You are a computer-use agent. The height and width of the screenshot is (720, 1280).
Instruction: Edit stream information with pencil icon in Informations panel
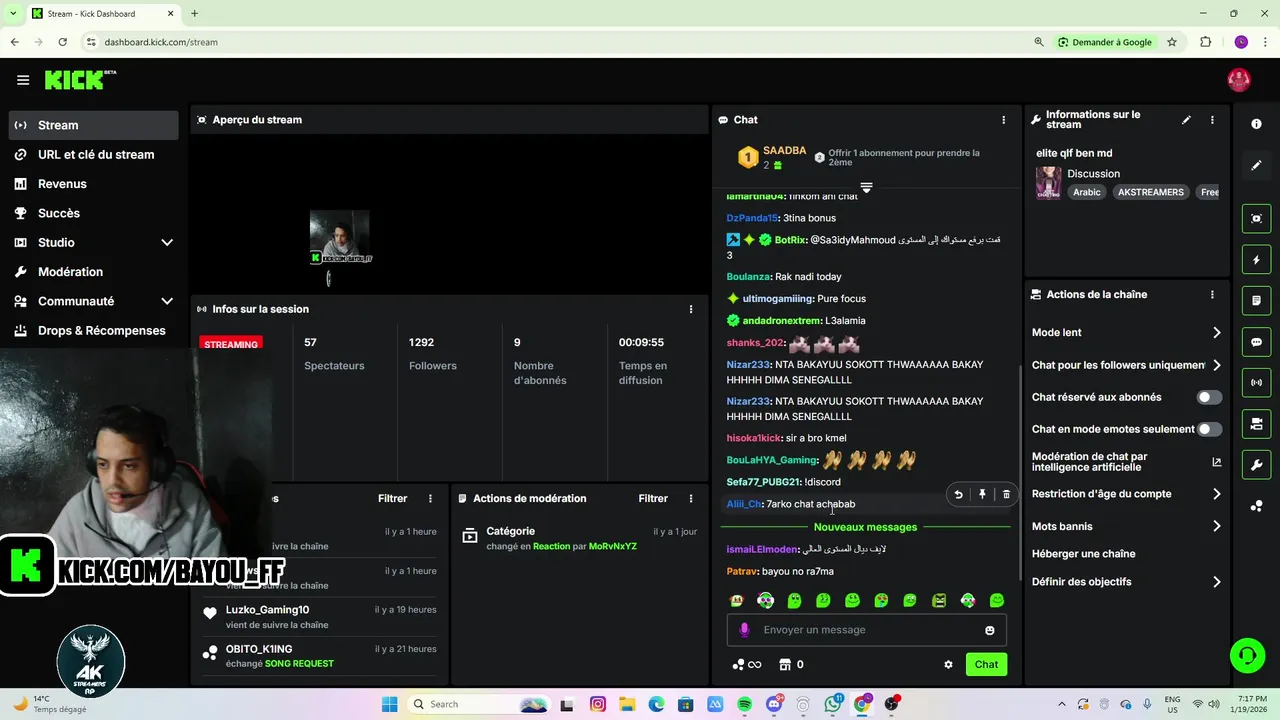pos(1186,120)
